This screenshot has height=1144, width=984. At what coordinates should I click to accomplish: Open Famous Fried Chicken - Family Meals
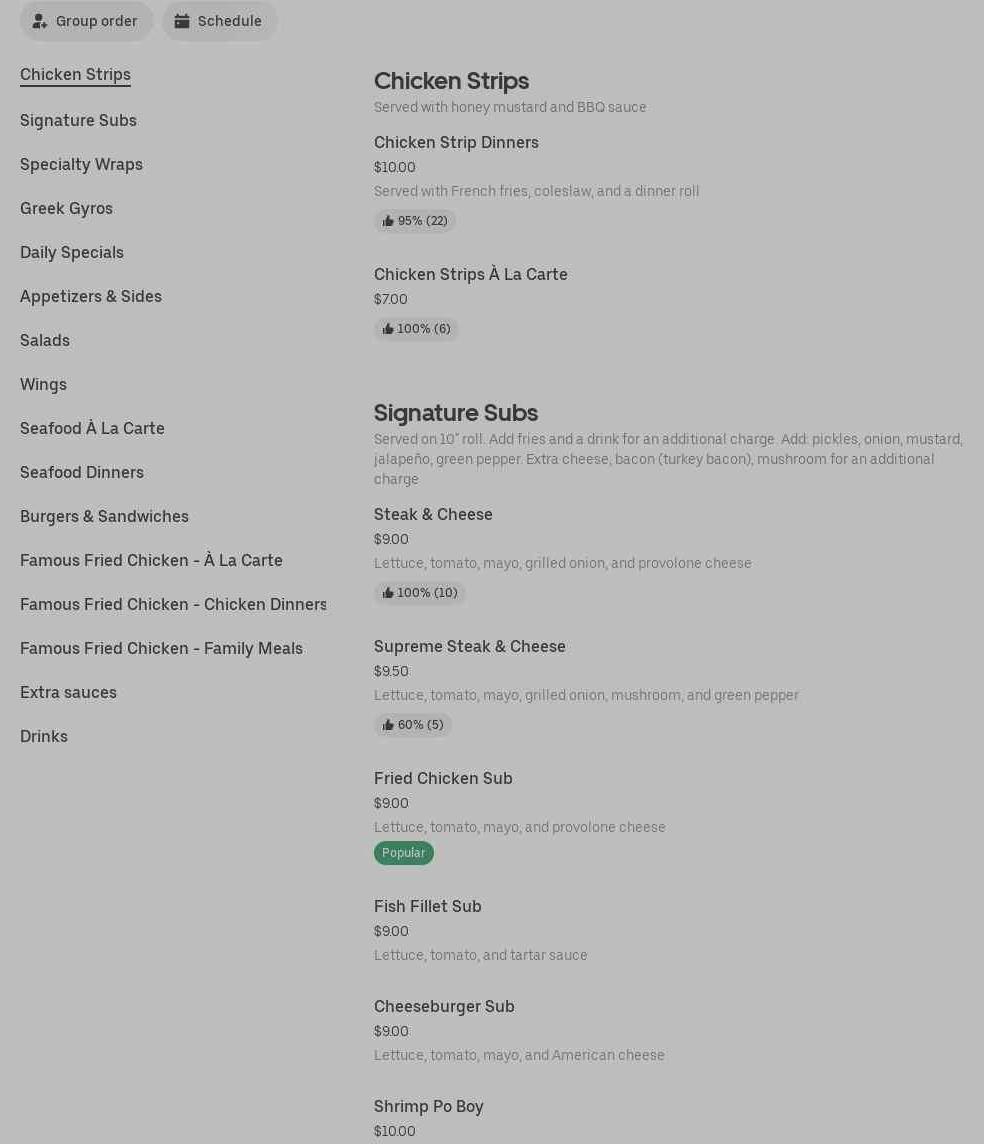pyautogui.click(x=161, y=648)
